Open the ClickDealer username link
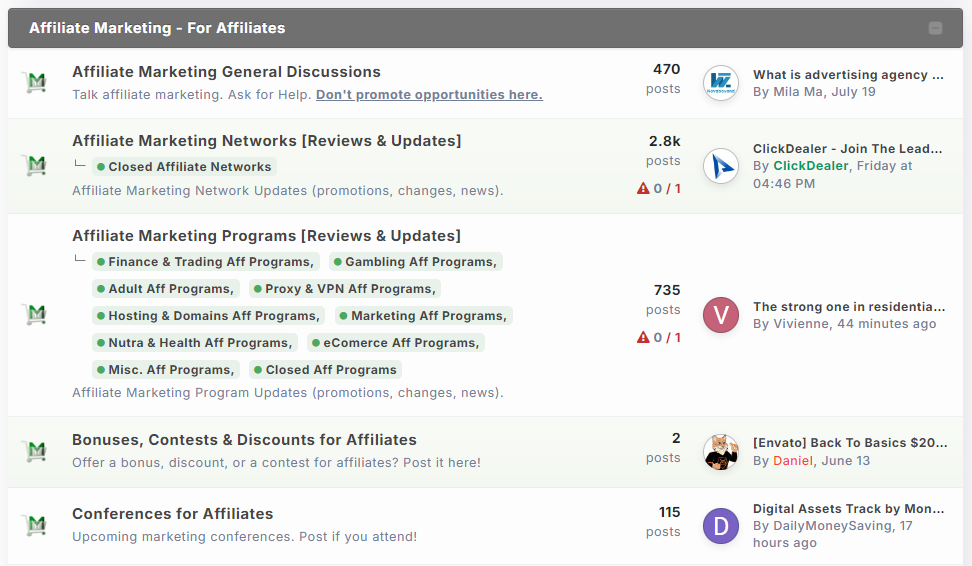The height and width of the screenshot is (566, 972). (x=810, y=166)
